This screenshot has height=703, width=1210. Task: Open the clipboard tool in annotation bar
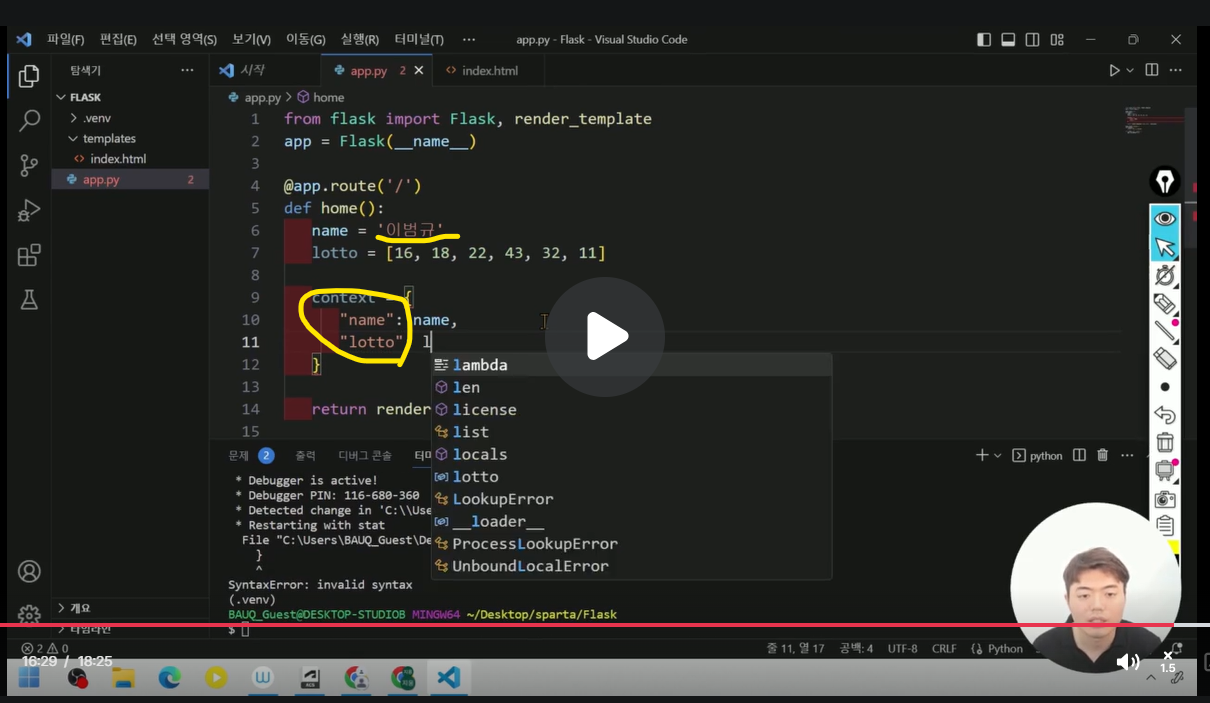pyautogui.click(x=1165, y=525)
